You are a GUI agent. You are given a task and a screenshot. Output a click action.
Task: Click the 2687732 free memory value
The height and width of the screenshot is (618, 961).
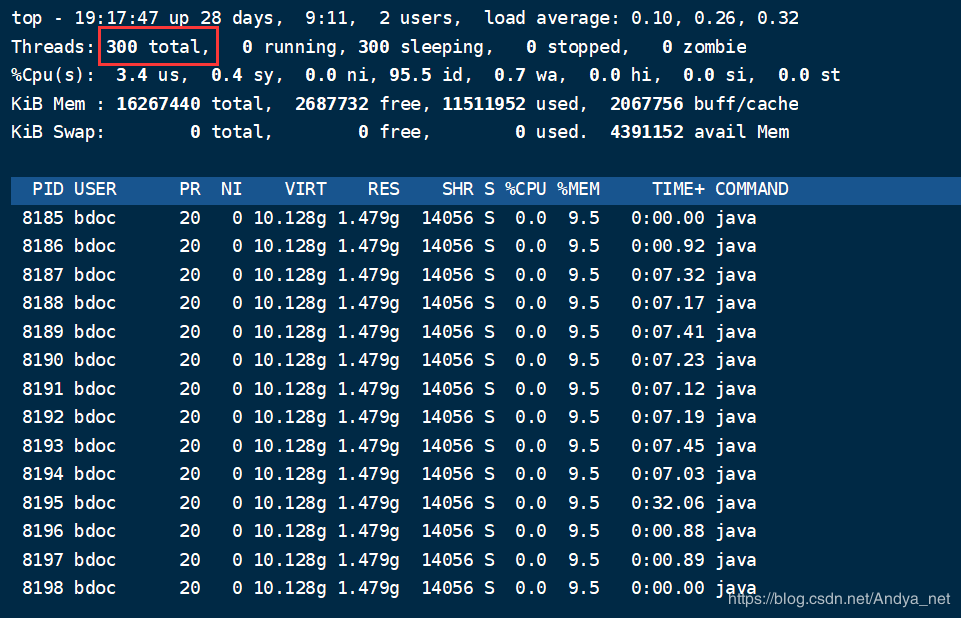pyautogui.click(x=332, y=104)
